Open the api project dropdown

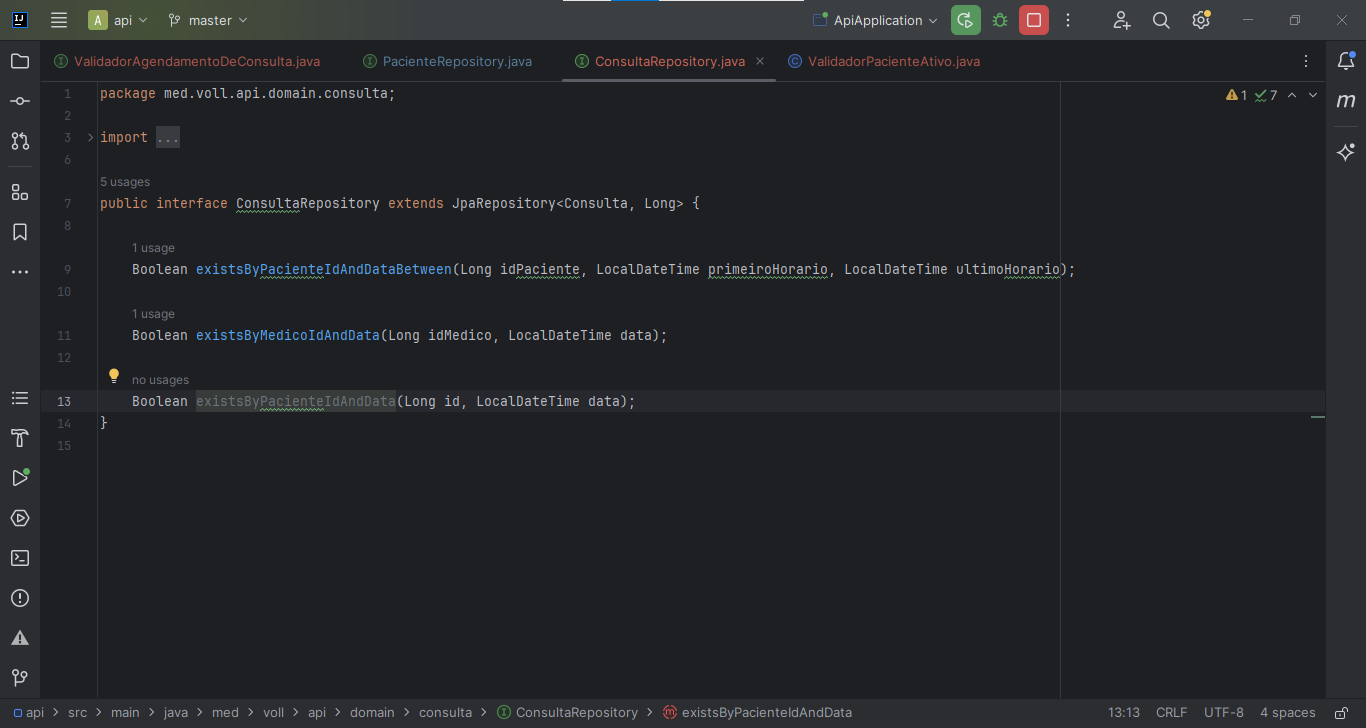(x=118, y=20)
